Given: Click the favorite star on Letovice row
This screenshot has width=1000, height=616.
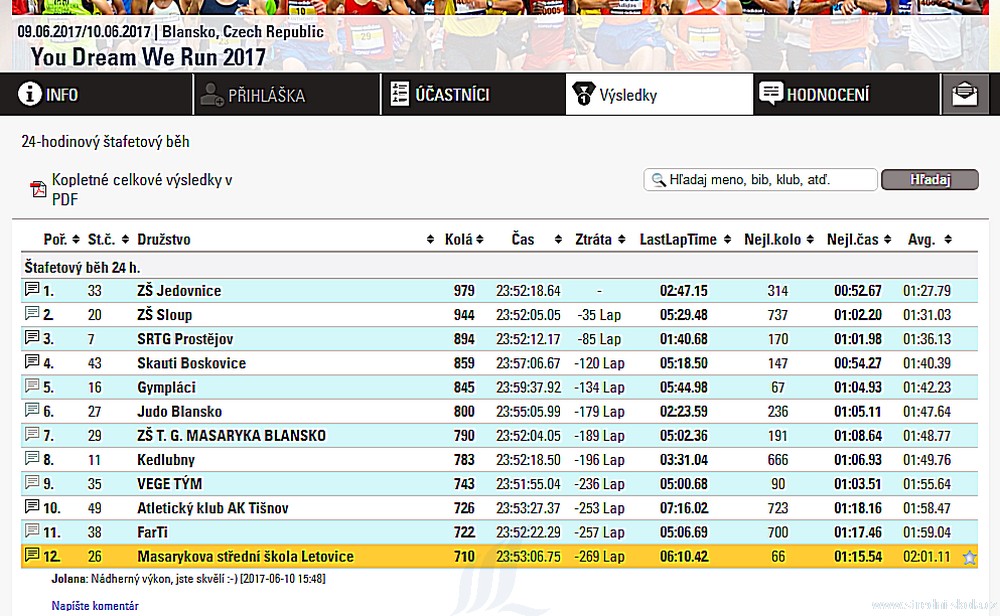Looking at the screenshot, I should 969,558.
